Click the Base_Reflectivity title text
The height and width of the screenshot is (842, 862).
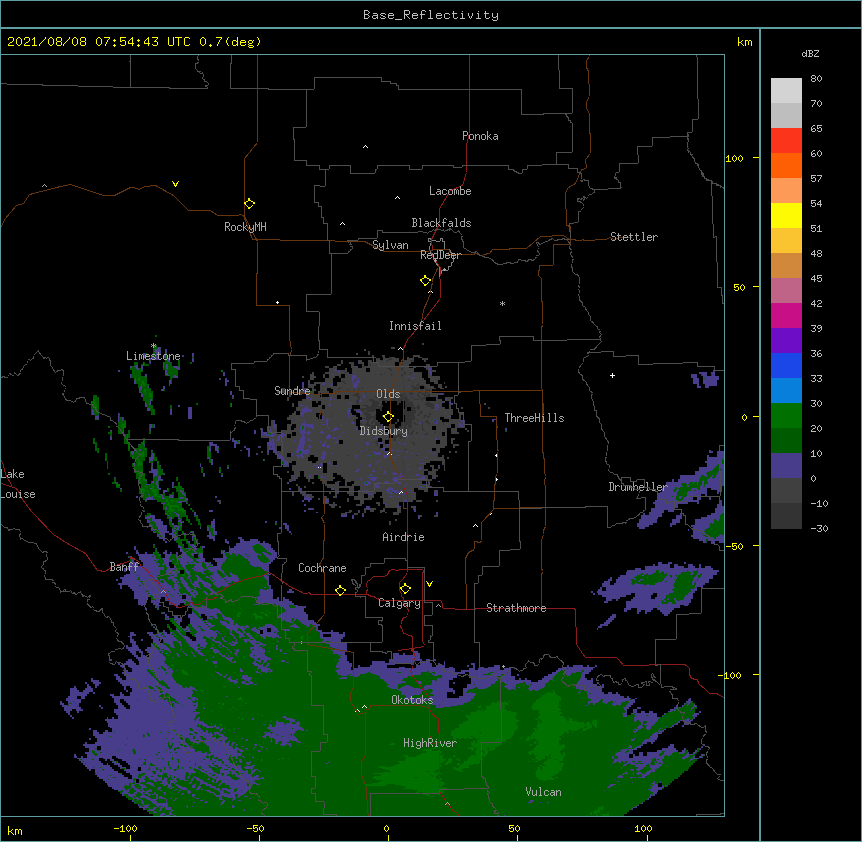(431, 15)
